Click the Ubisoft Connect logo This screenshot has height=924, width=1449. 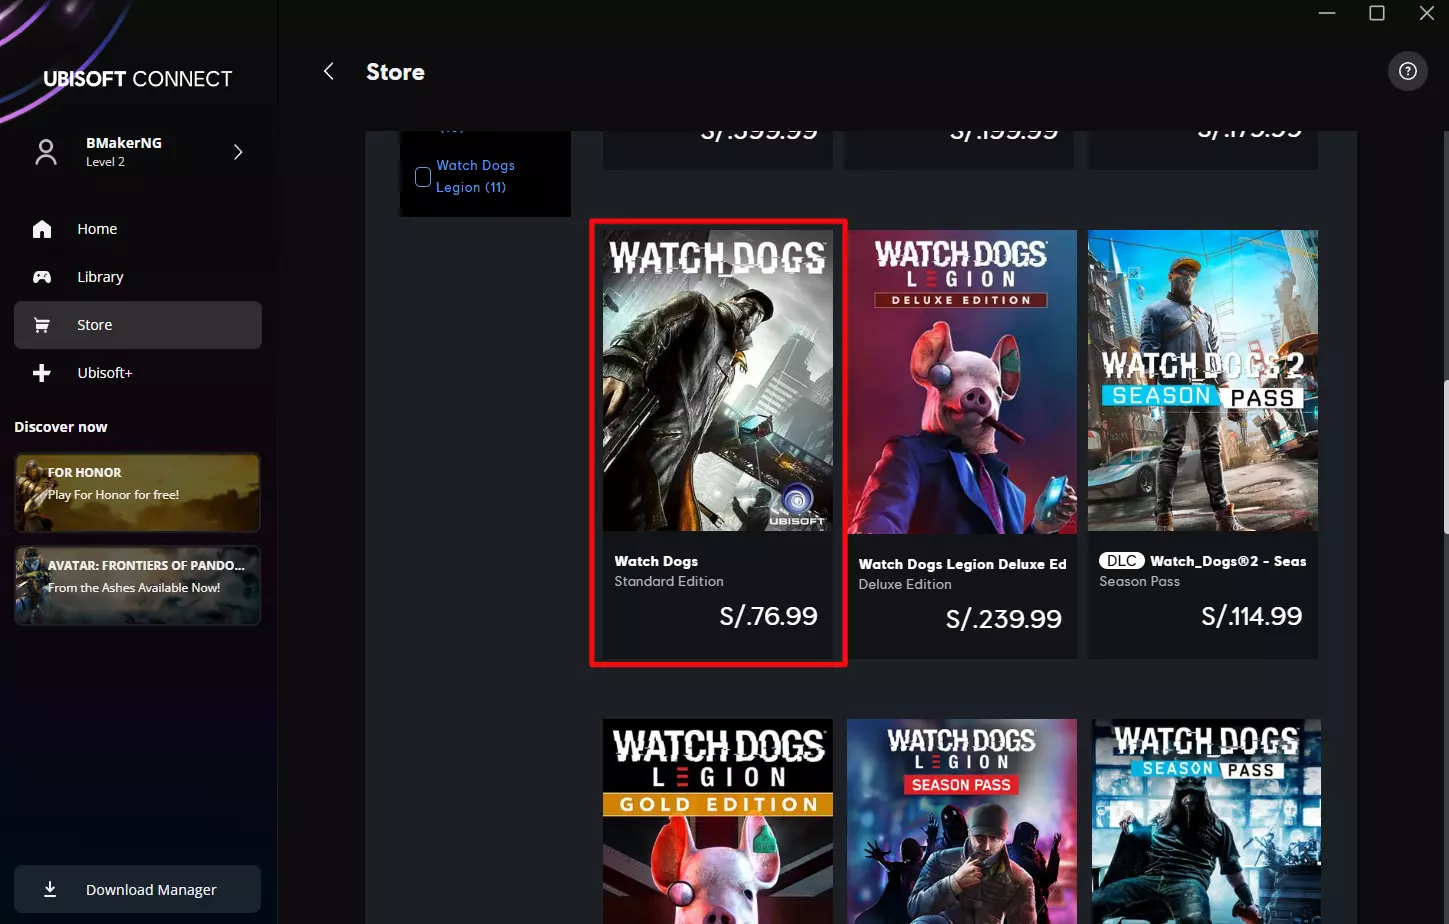(x=138, y=79)
